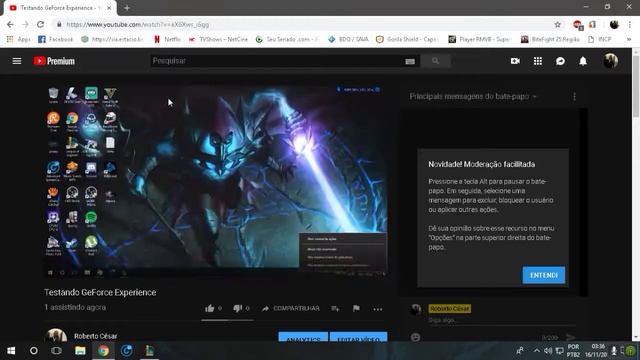Open the TVShows - NetCine bookmark

218,39
